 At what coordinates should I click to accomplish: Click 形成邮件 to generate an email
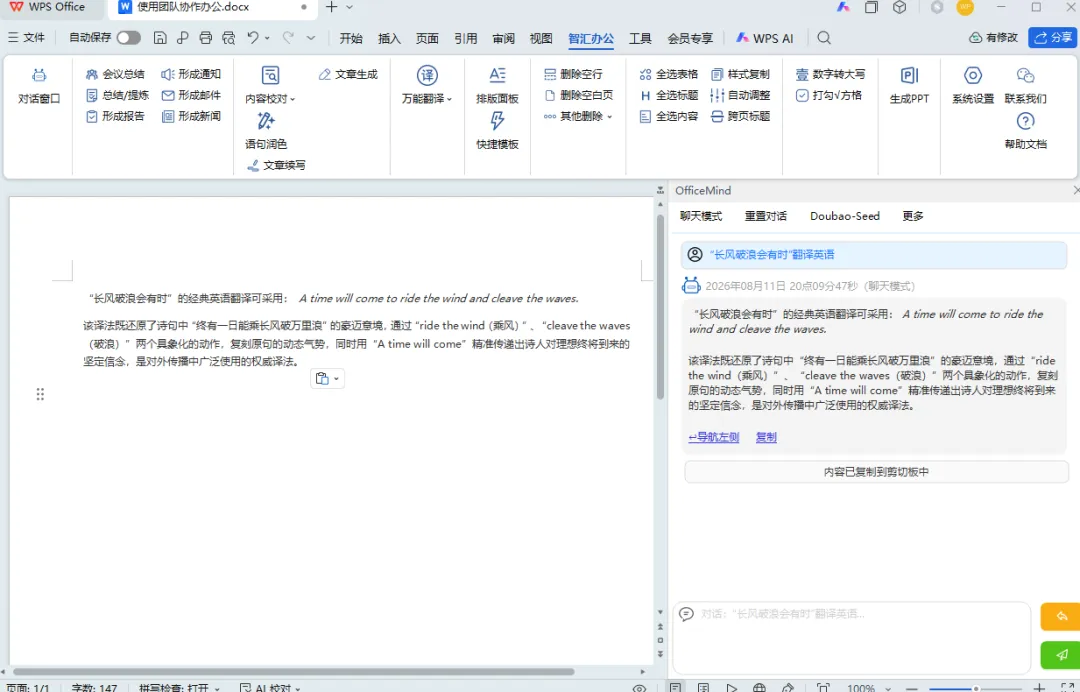191,95
